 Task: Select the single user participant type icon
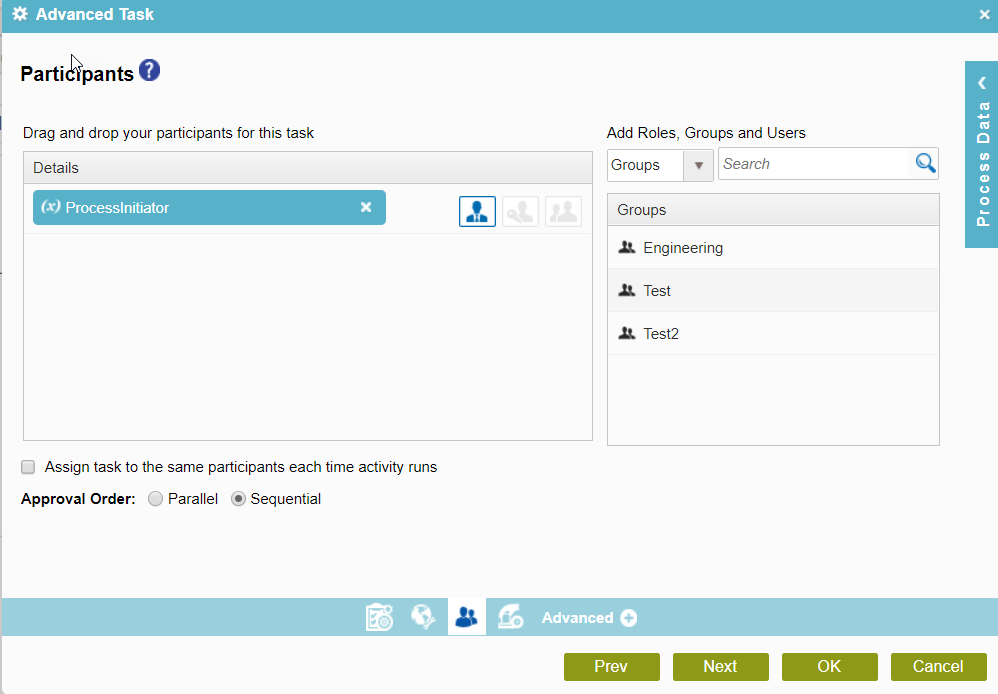pos(477,211)
